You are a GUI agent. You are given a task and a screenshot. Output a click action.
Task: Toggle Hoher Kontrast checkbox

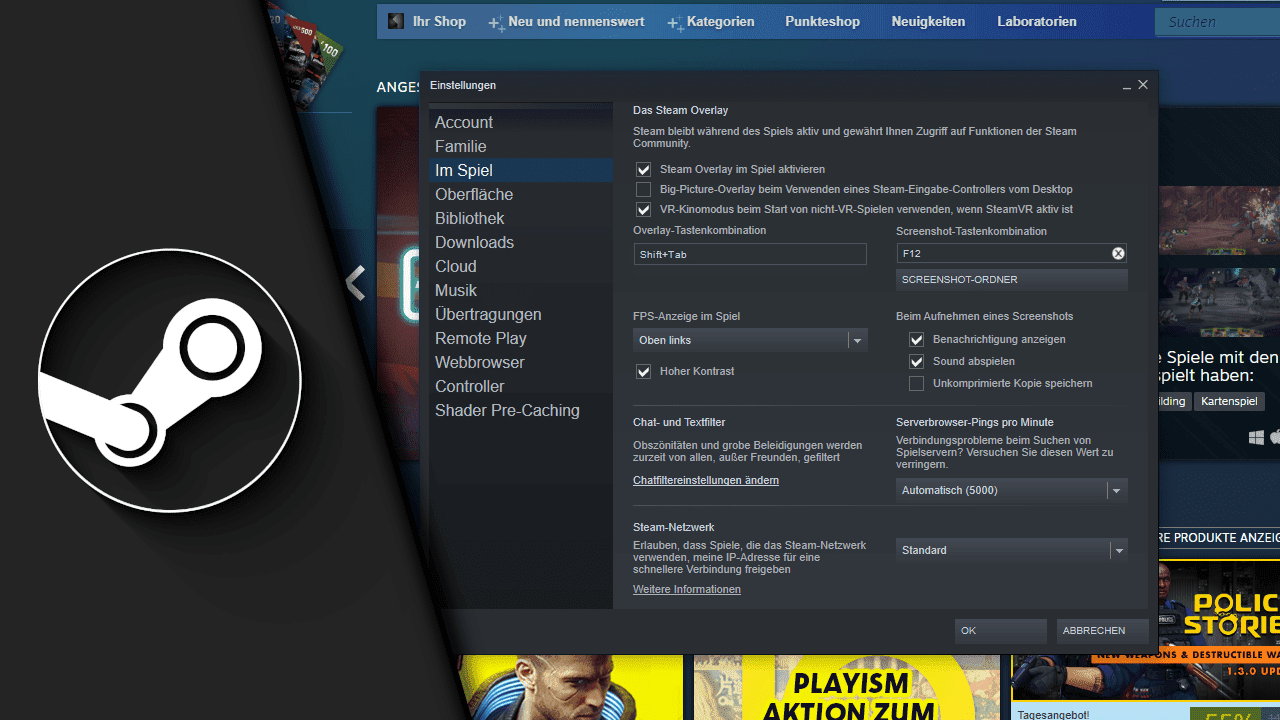(x=643, y=372)
